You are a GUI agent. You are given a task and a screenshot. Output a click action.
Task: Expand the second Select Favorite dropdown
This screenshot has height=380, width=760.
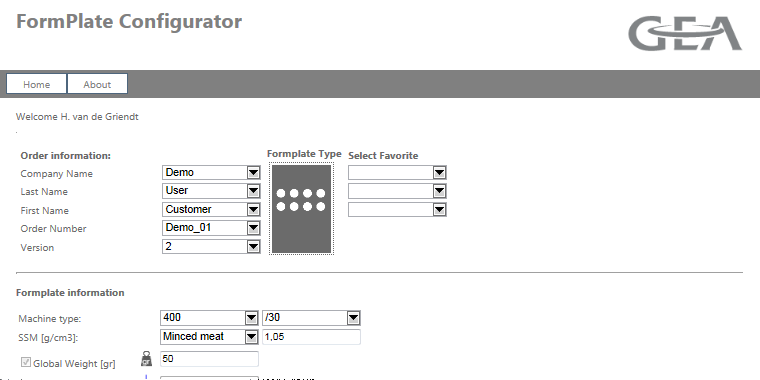click(397, 191)
